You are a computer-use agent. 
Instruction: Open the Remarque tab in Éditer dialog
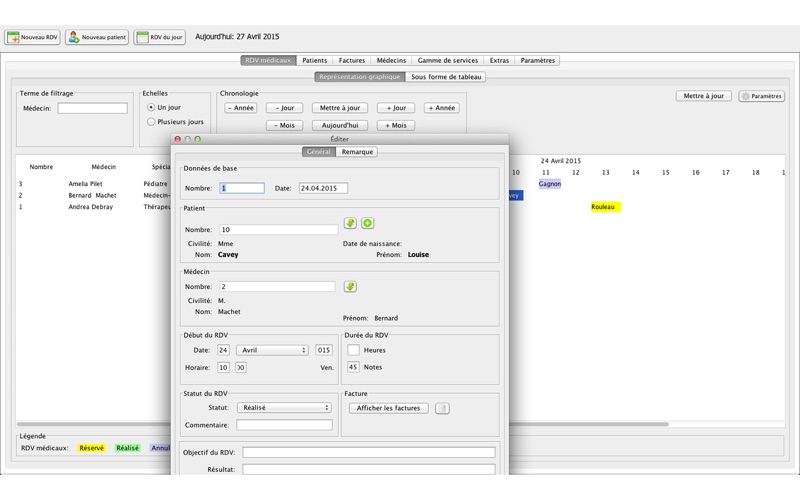(x=357, y=152)
